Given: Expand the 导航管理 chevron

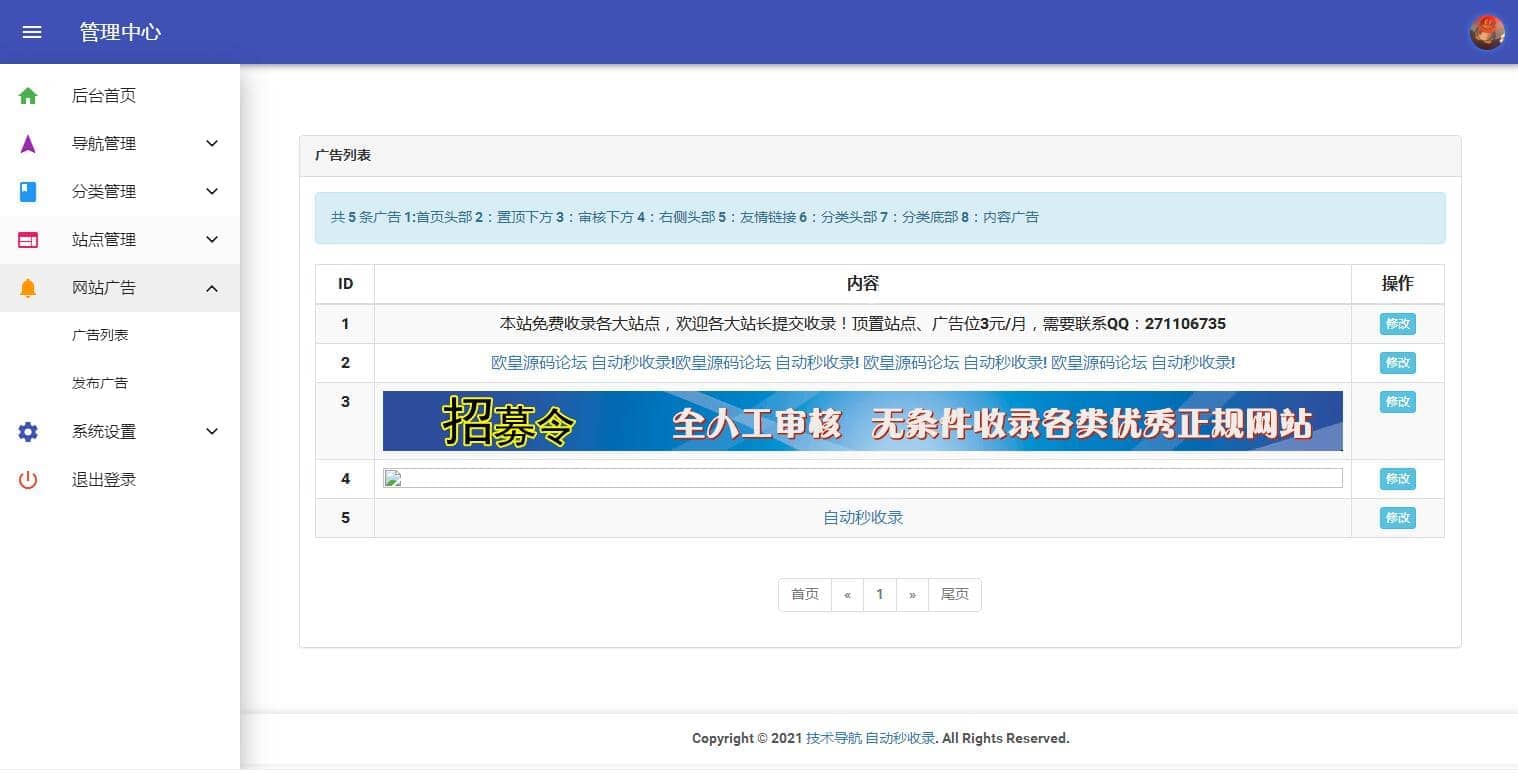Looking at the screenshot, I should pos(212,144).
